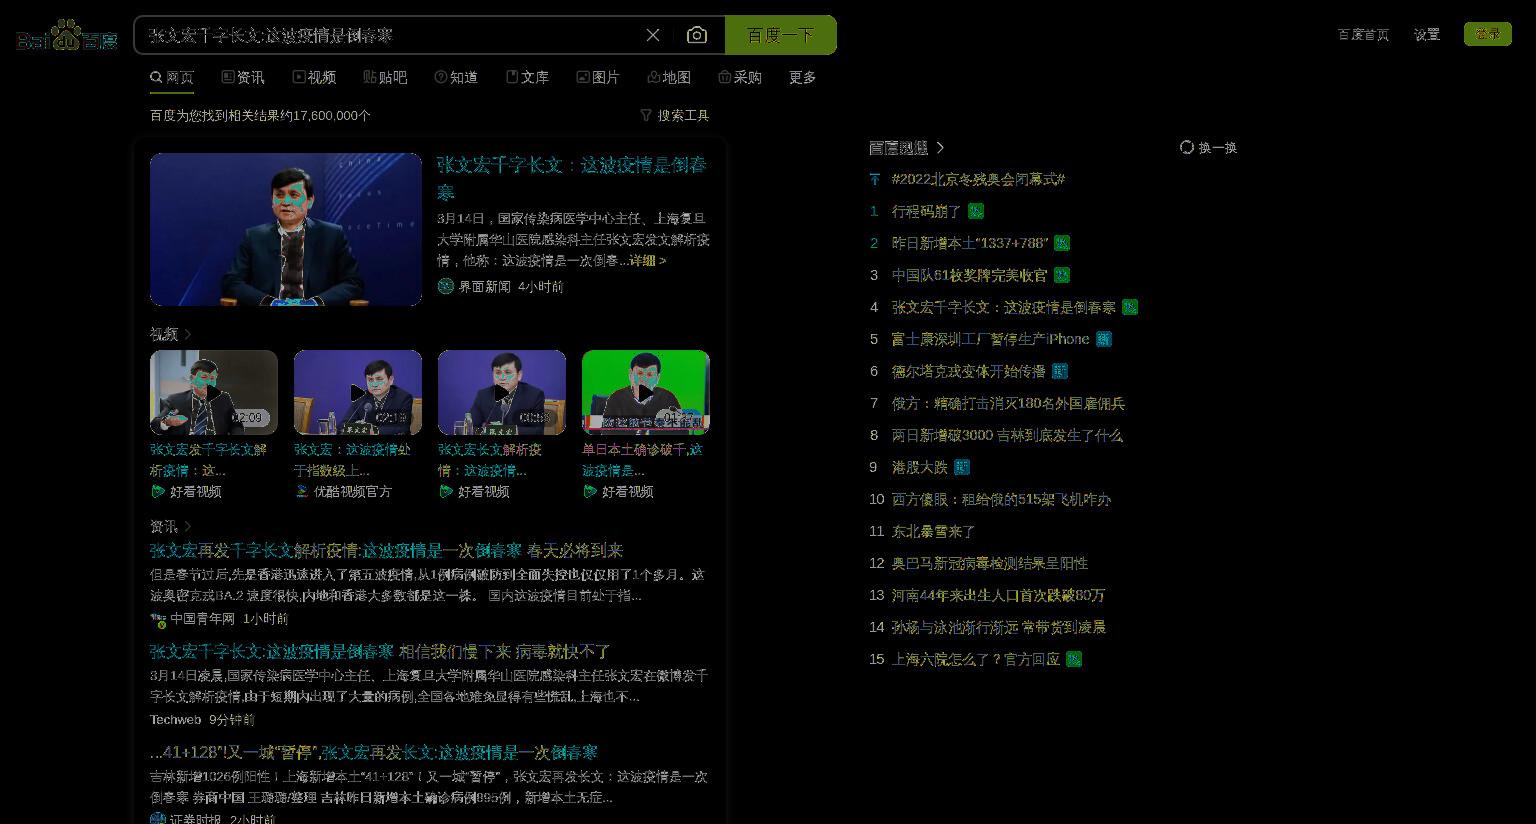Open the 文库 tab
The height and width of the screenshot is (824, 1536).
click(x=527, y=77)
